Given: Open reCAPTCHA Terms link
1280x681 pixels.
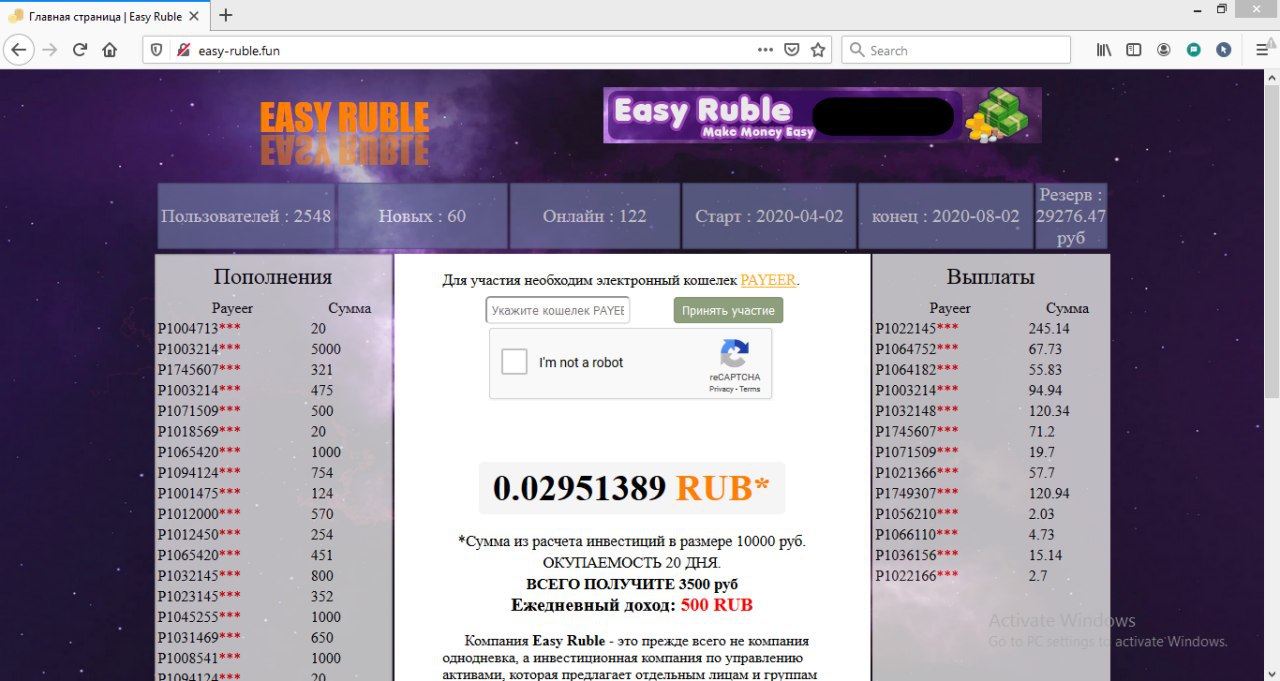Looking at the screenshot, I should click(x=750, y=389).
